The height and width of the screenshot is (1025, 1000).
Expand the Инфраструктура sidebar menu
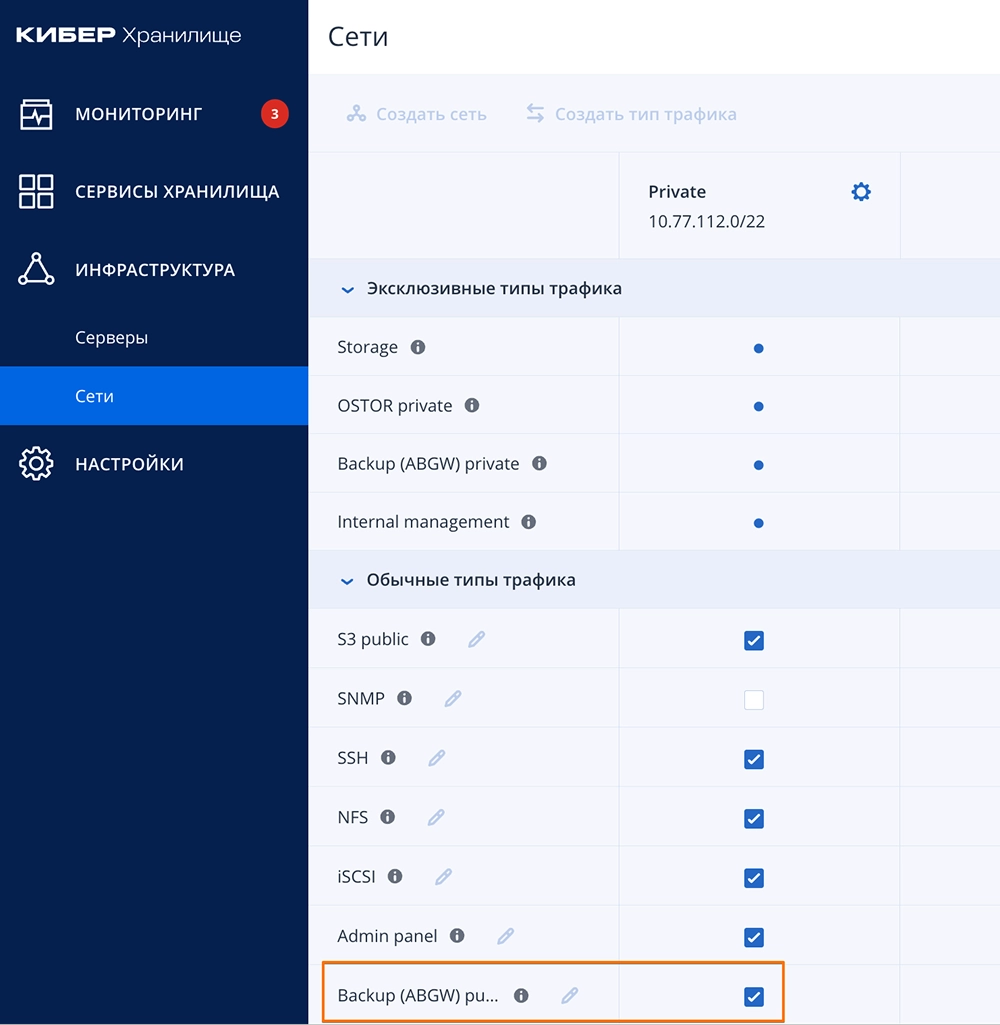pos(154,270)
